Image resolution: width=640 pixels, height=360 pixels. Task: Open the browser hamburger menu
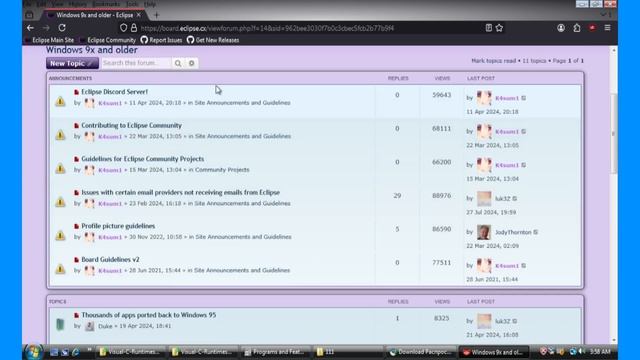607,28
